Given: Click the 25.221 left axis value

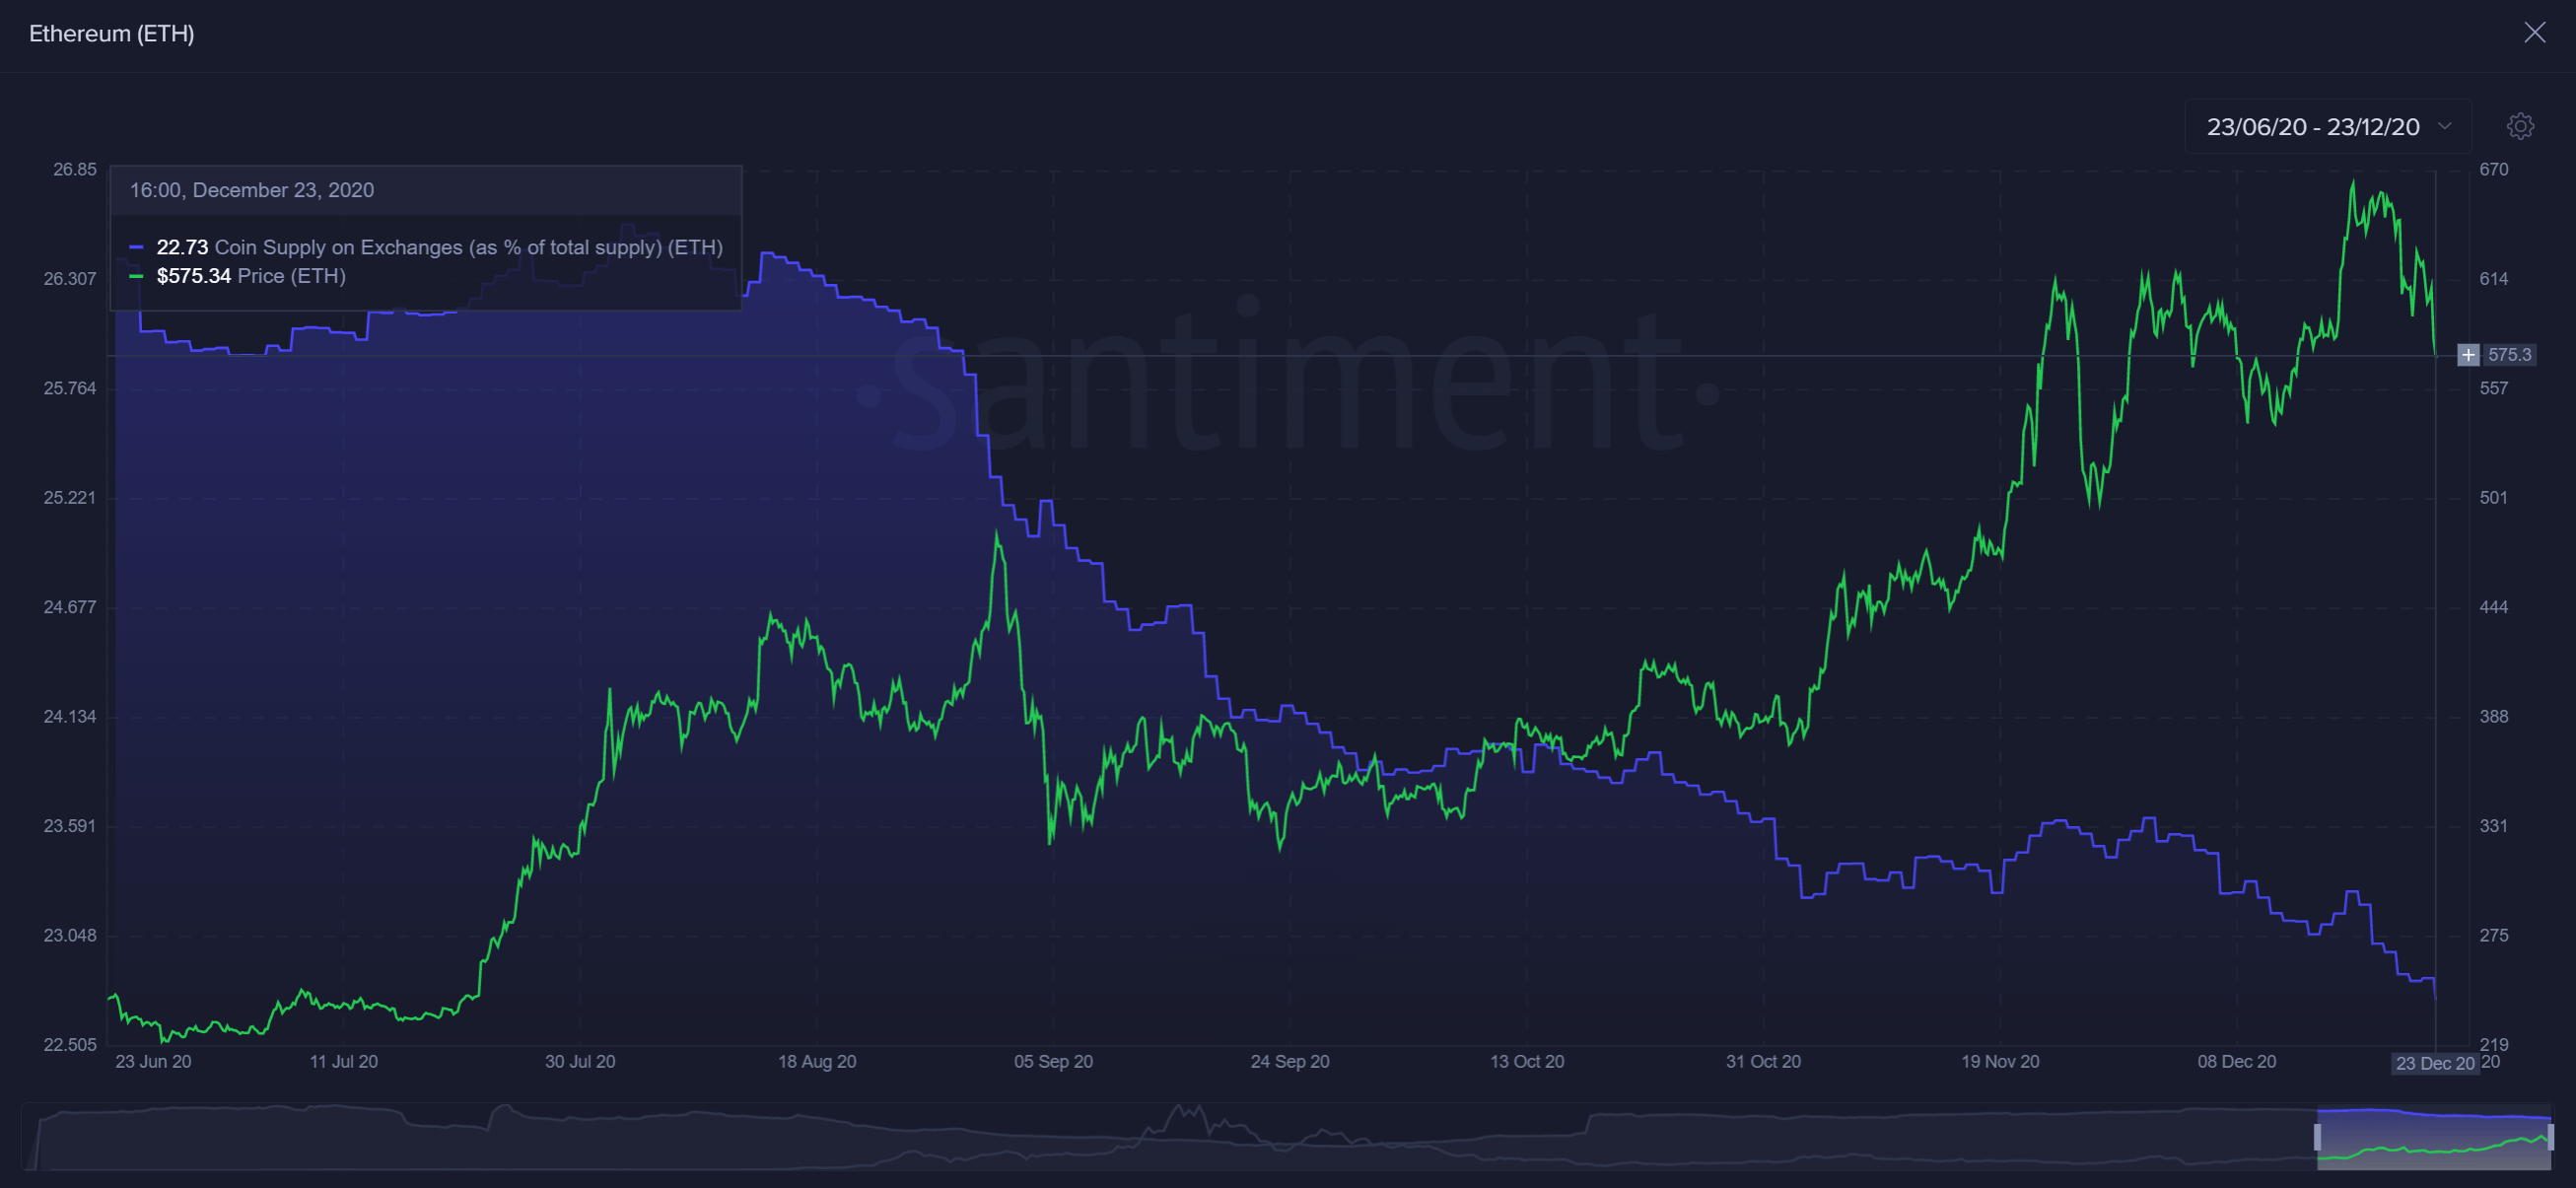Looking at the screenshot, I should click(x=70, y=498).
